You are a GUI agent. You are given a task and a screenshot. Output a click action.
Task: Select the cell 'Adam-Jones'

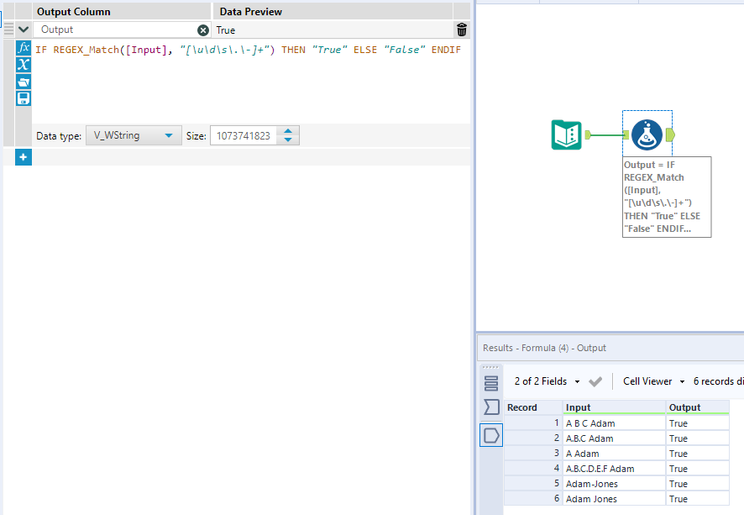pos(614,484)
